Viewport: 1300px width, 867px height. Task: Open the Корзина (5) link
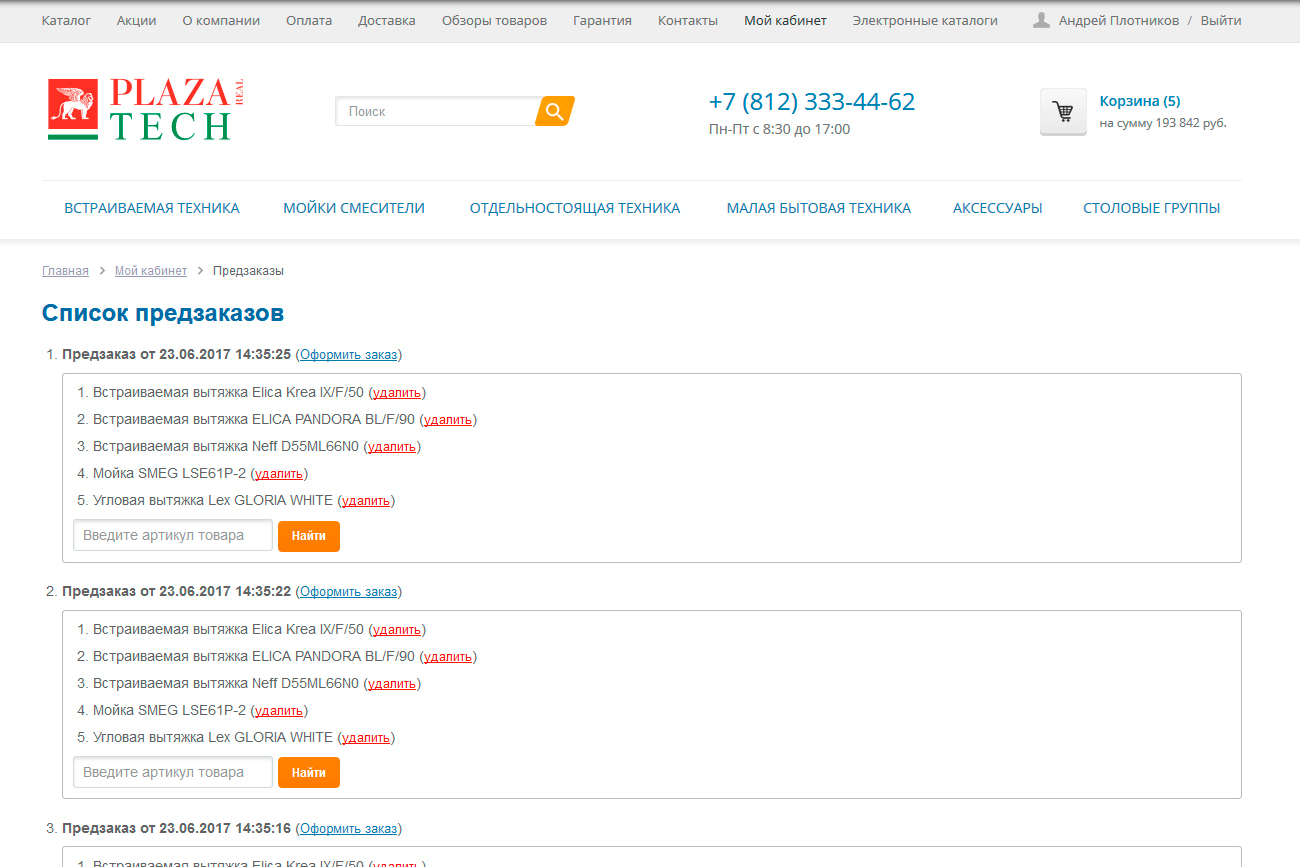[1140, 101]
